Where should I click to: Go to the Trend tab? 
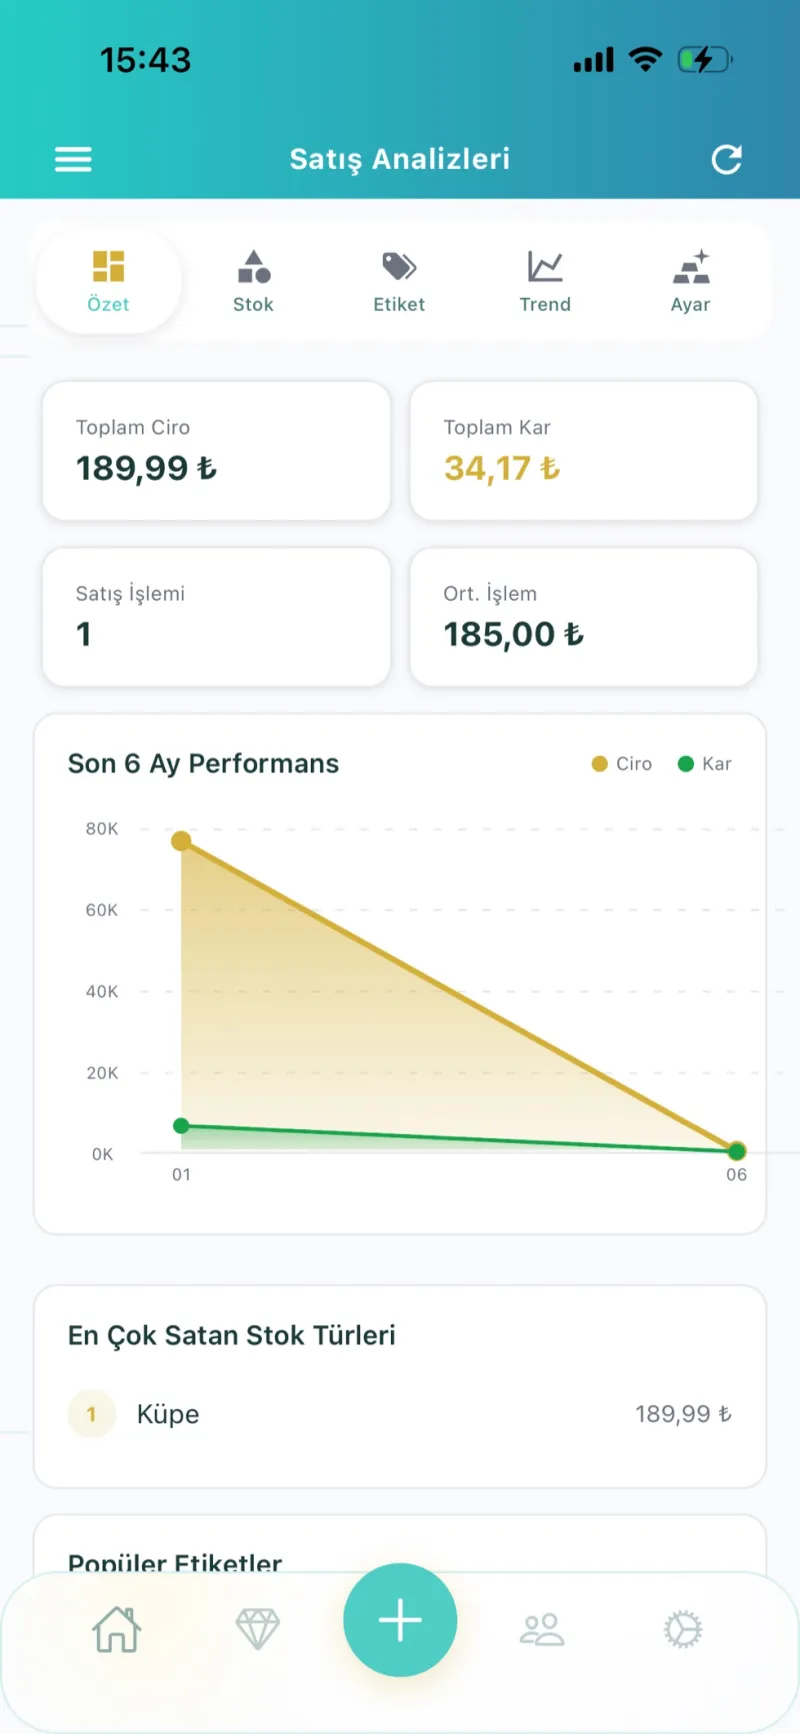[x=545, y=281]
